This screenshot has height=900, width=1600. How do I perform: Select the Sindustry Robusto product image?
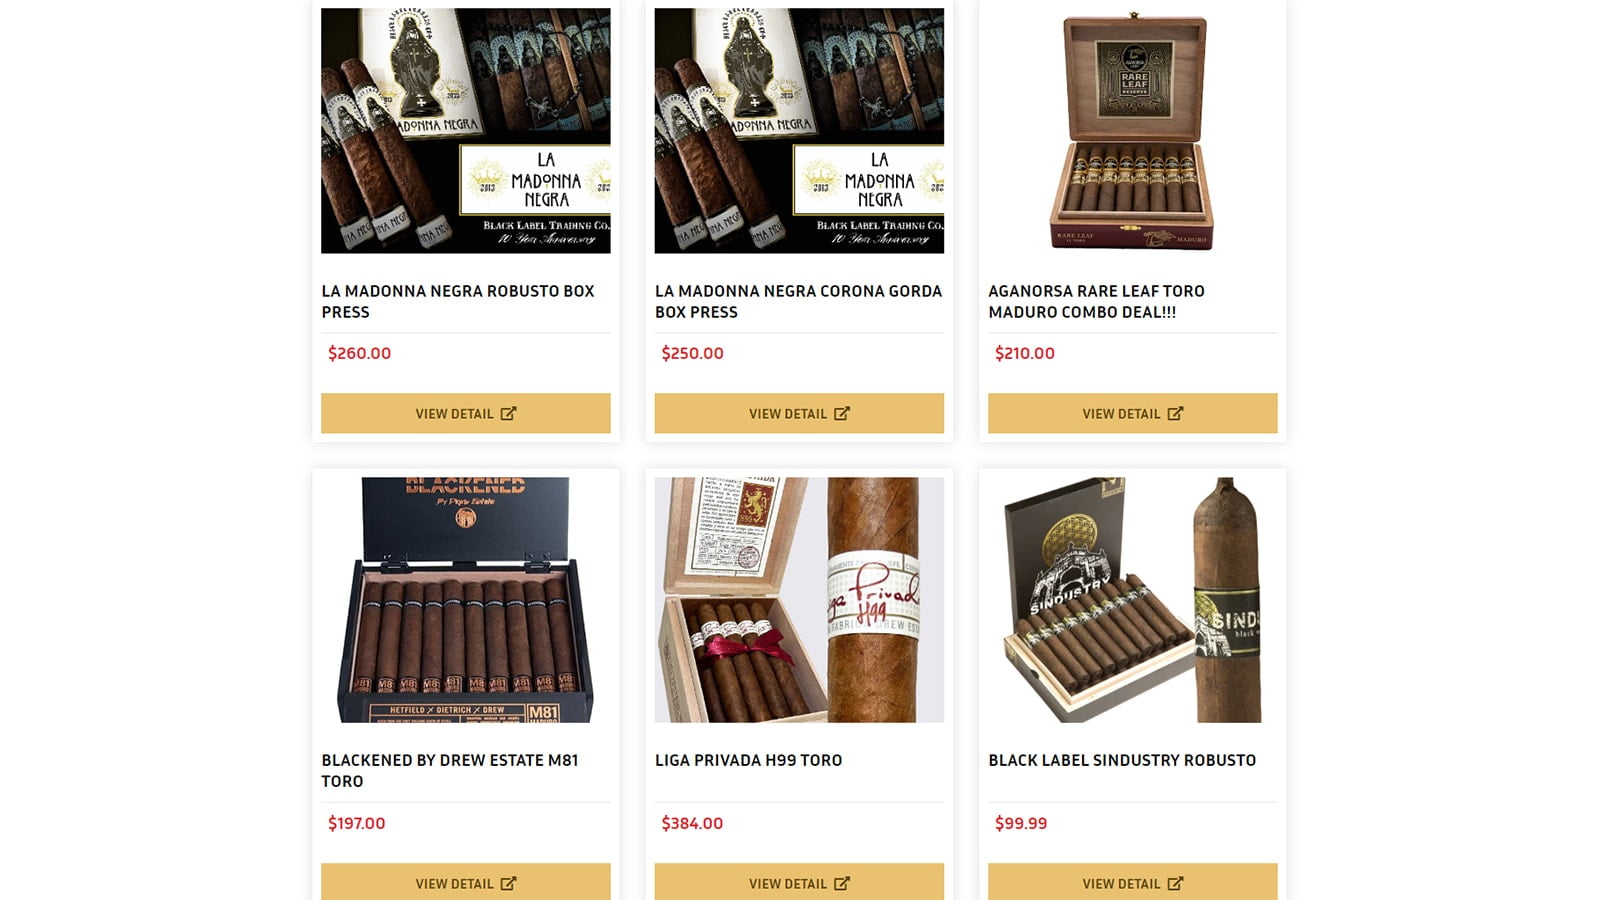pyautogui.click(x=1133, y=600)
